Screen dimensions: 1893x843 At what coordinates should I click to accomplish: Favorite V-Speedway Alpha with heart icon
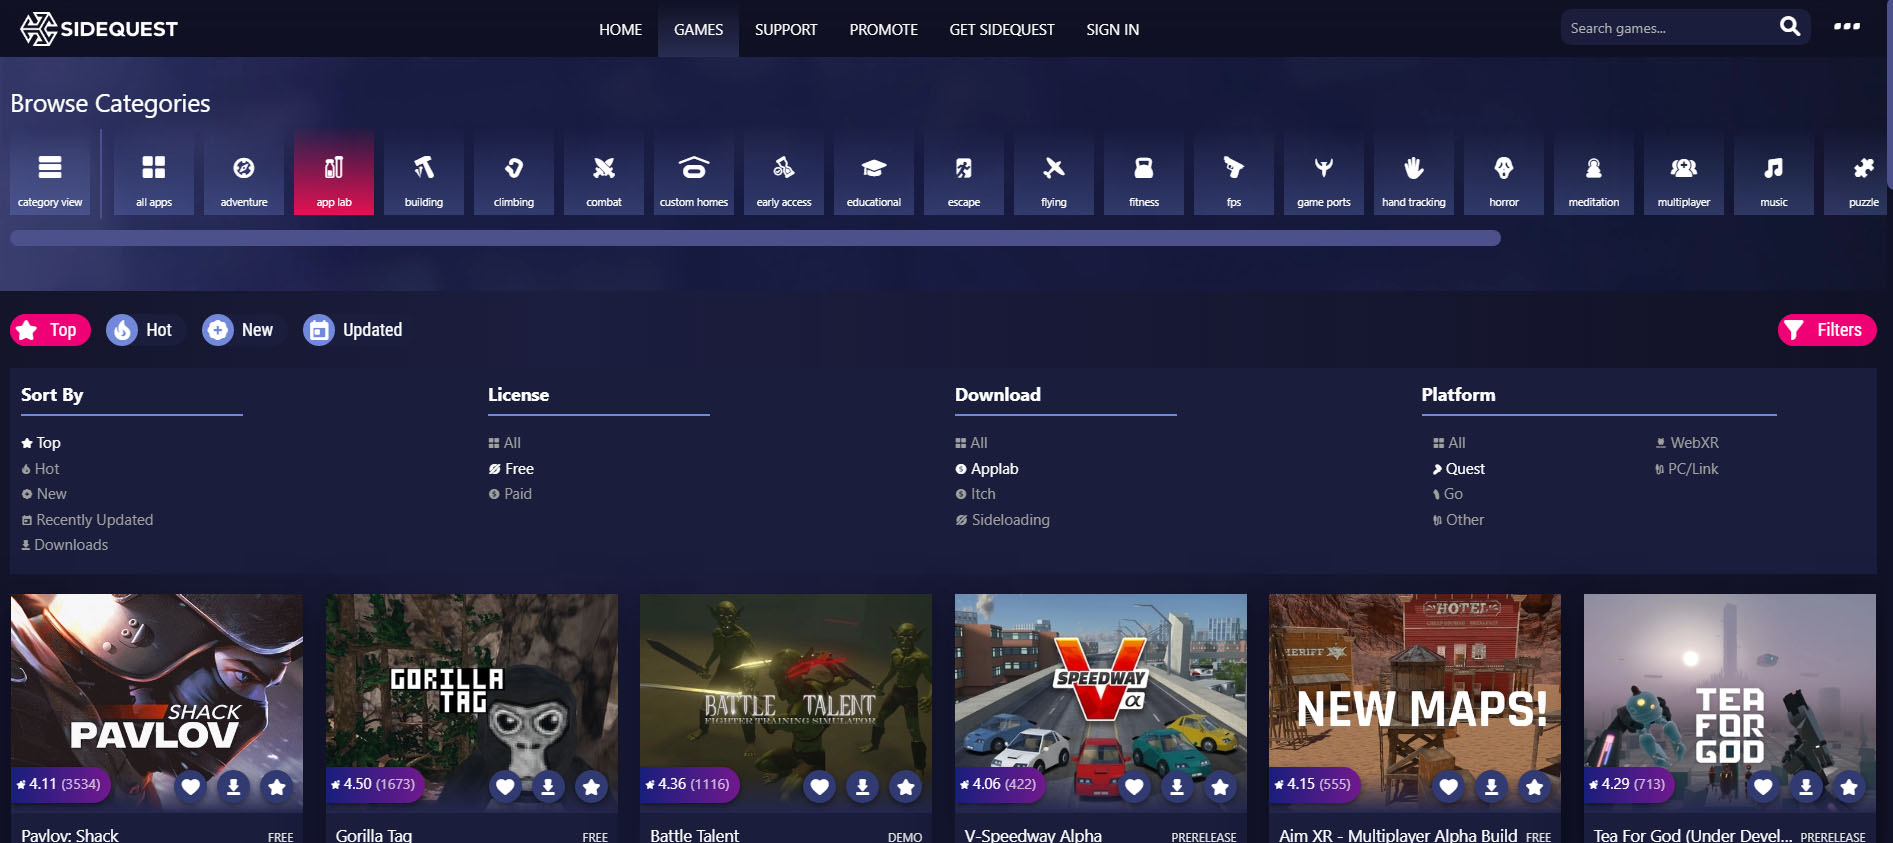tap(1134, 787)
